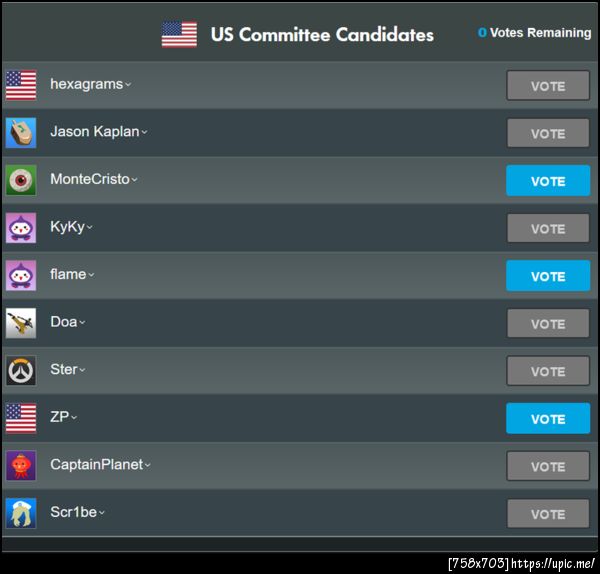The image size is (600, 574).
Task: Click CaptainPlanet's red avatar icon
Action: click(21, 465)
